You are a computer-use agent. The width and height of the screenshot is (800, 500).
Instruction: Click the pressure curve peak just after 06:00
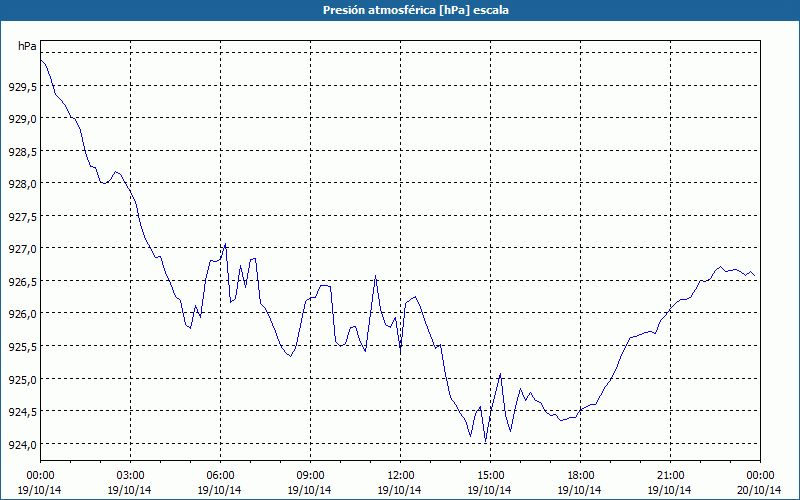tap(226, 244)
